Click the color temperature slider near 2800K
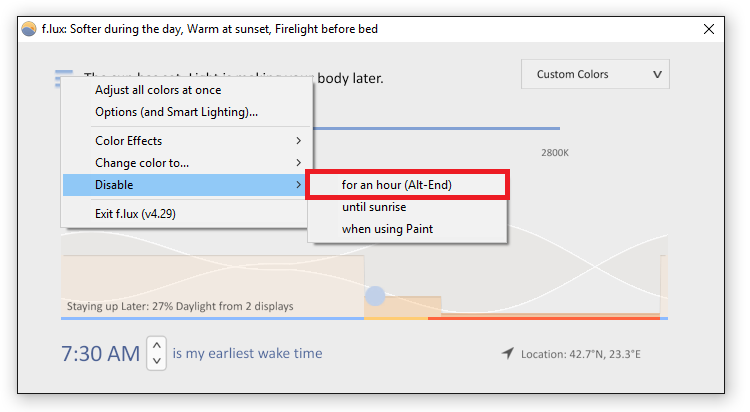Viewport: 750px width, 412px height. 436,128
